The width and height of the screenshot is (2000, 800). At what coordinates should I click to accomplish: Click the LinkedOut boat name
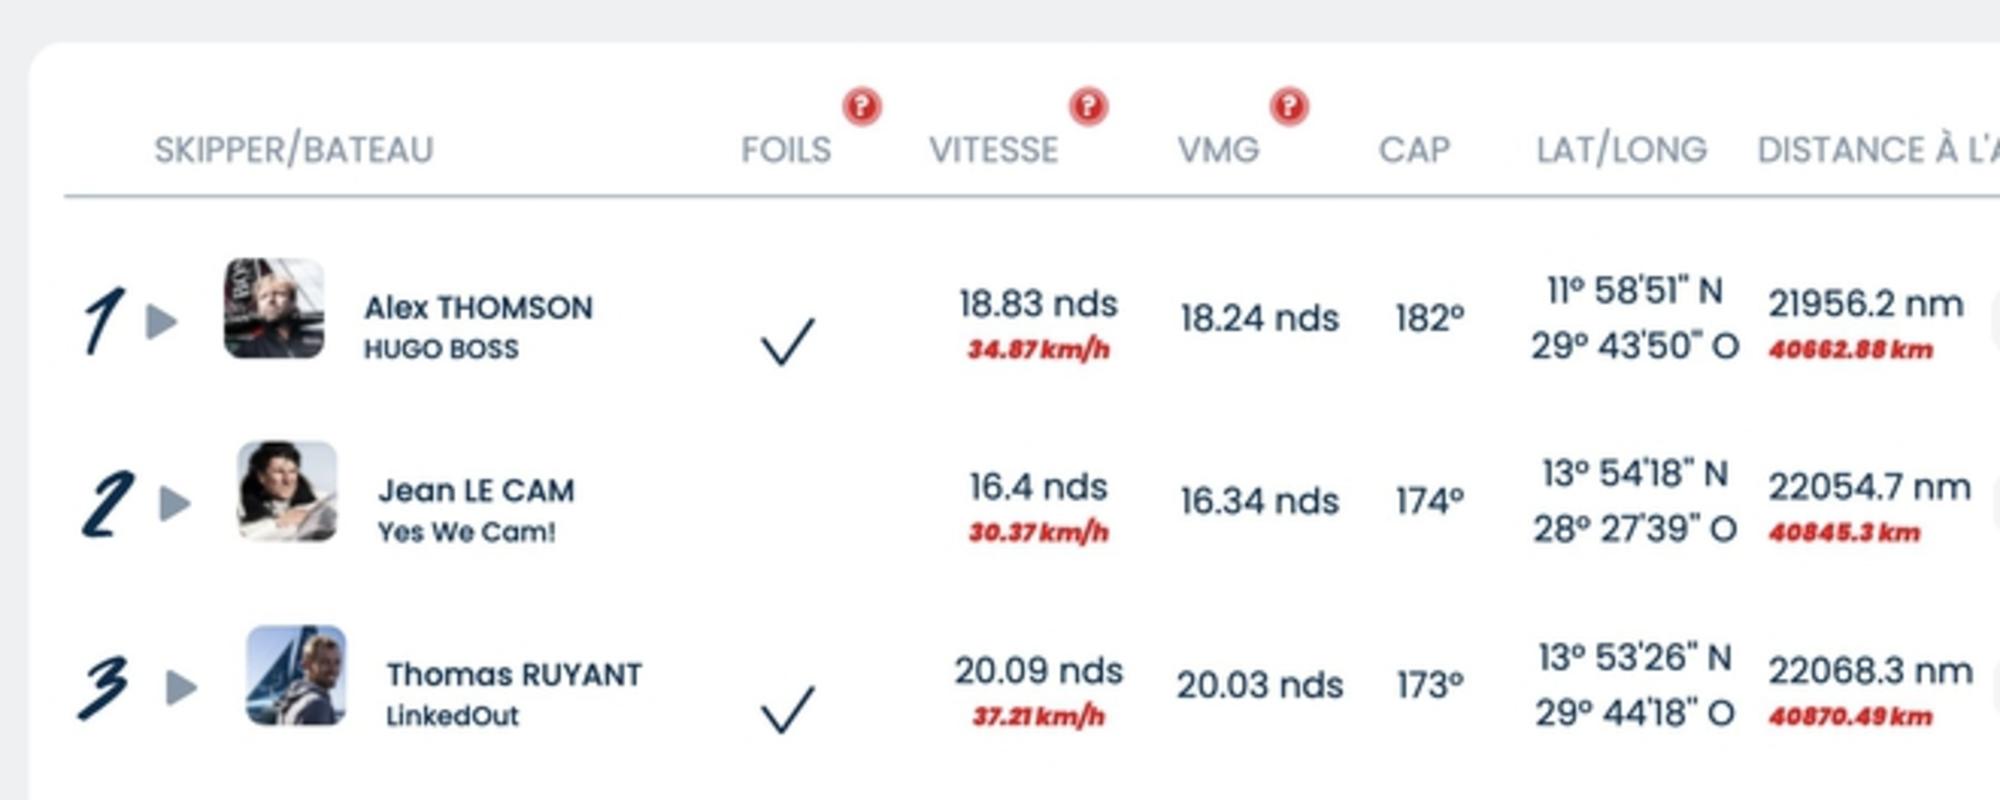(452, 716)
